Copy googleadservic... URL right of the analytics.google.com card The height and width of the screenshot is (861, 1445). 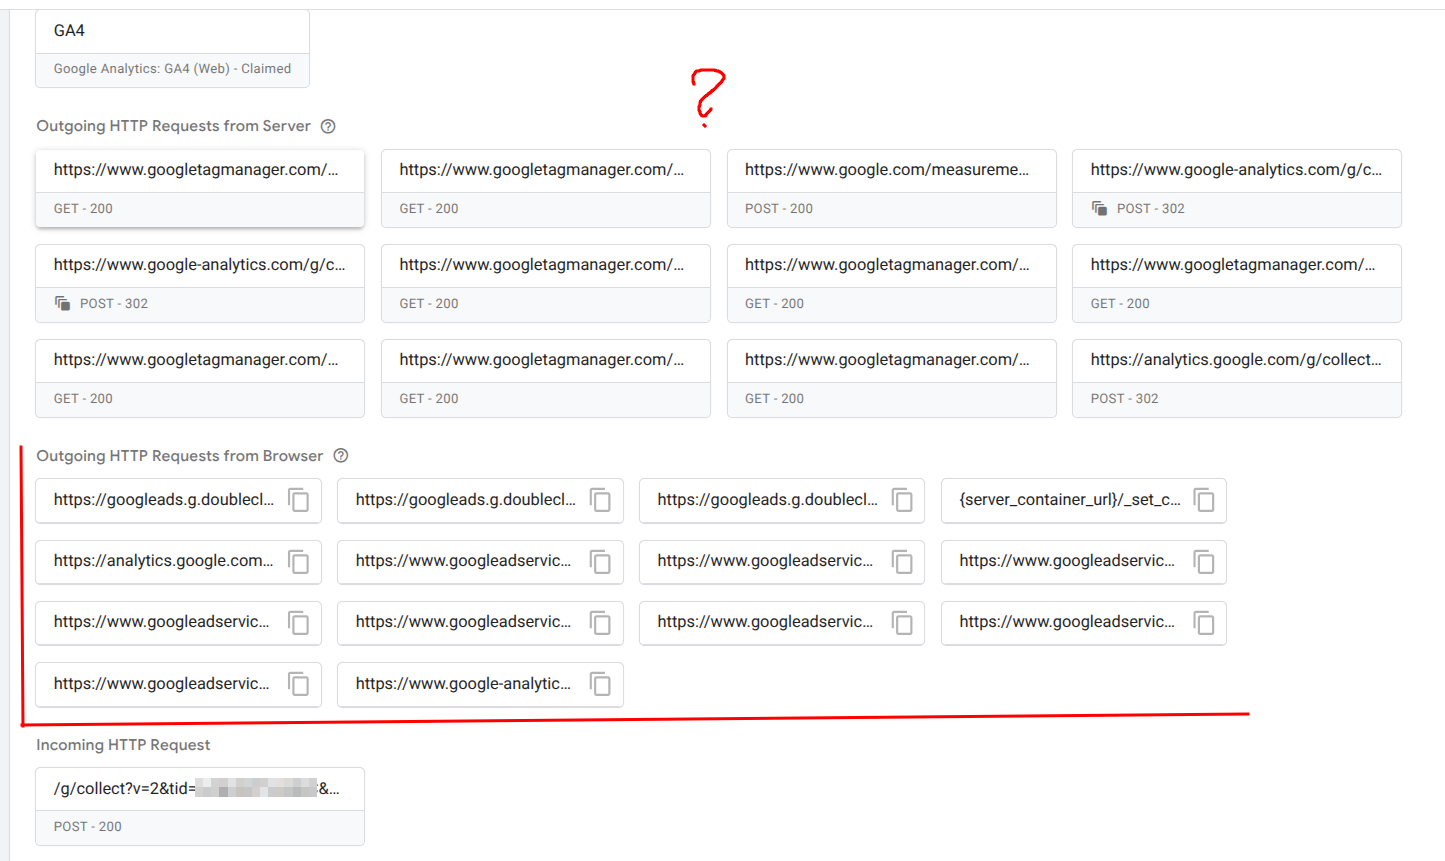(601, 562)
